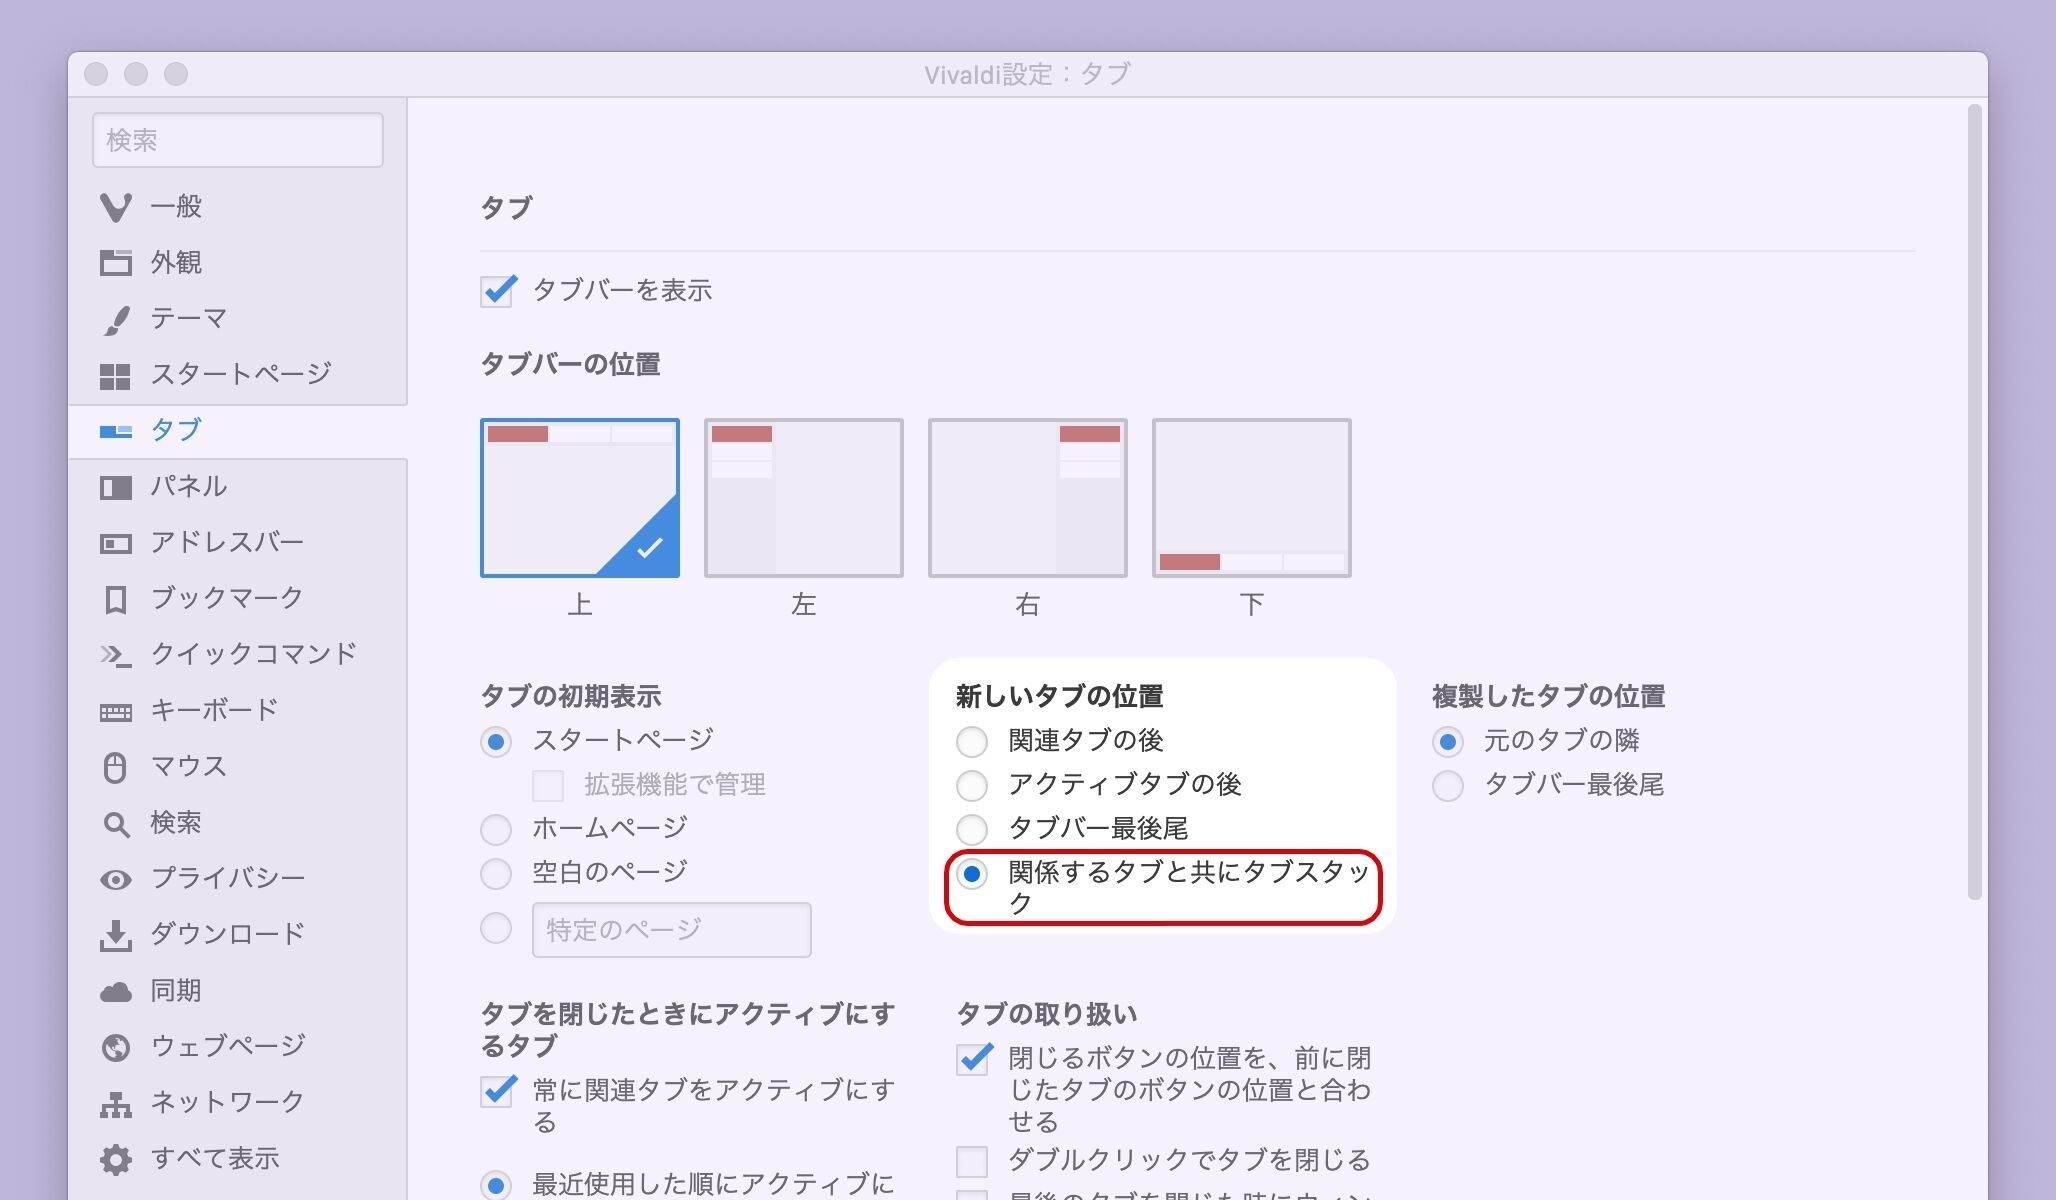The width and height of the screenshot is (2056, 1200).
Task: Click すべて表示 to show all settings
Action: [x=214, y=1158]
